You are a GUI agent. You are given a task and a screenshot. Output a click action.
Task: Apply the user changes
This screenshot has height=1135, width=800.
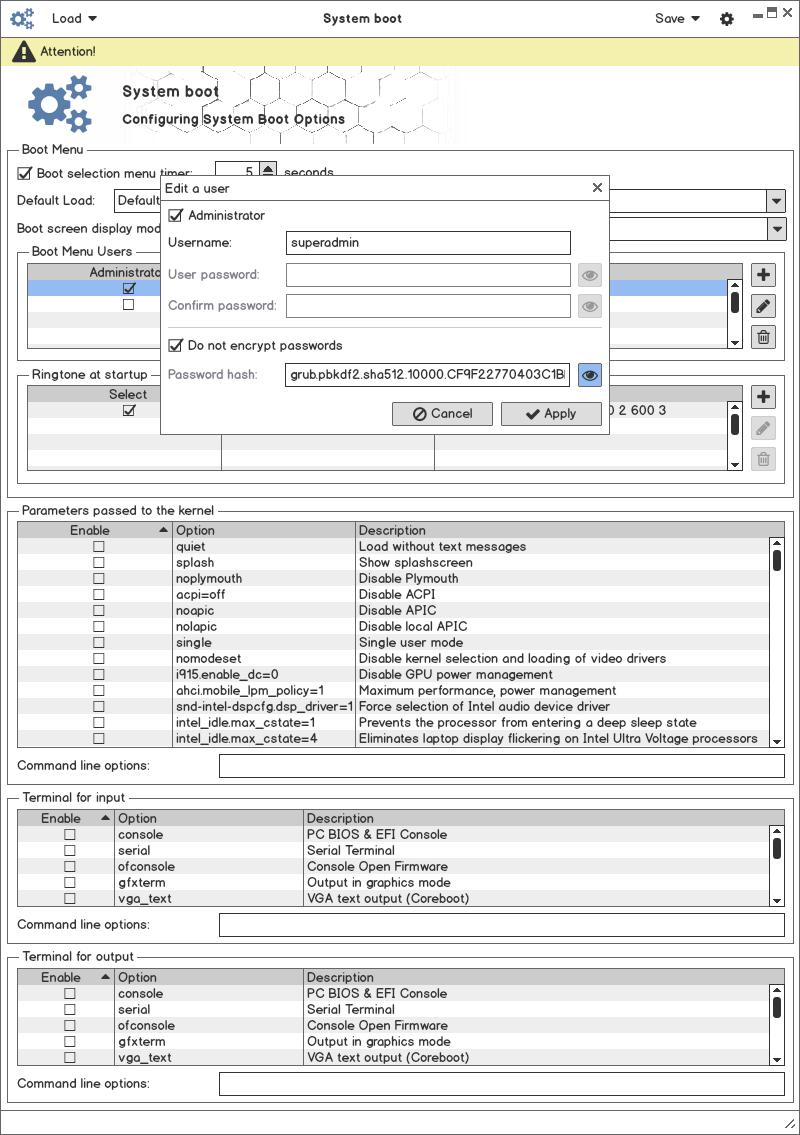click(551, 414)
